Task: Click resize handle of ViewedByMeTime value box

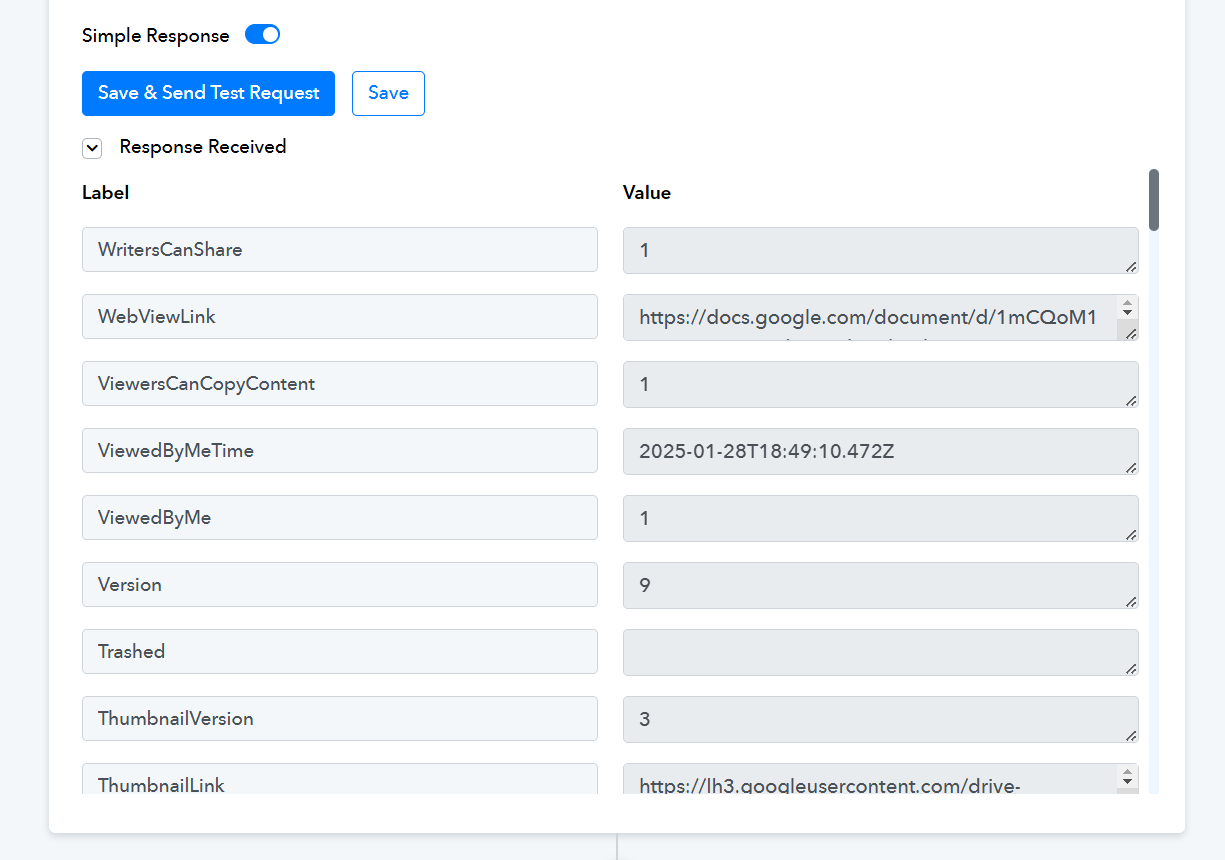Action: 1130,467
